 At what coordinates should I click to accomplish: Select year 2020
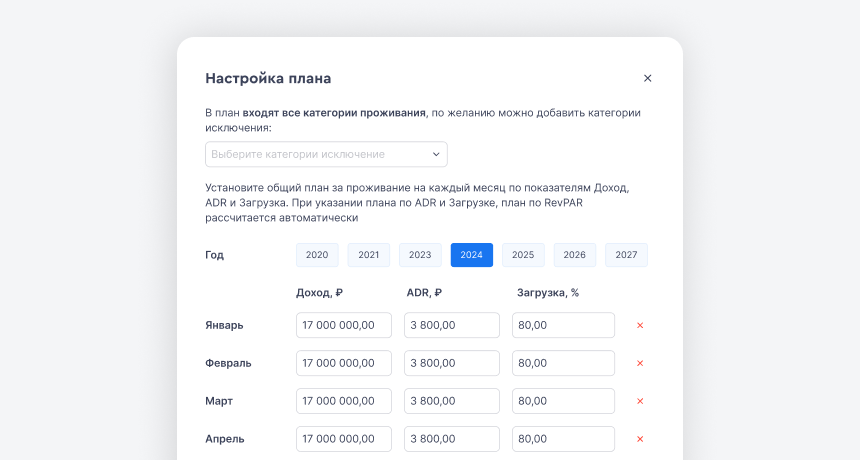[317, 255]
